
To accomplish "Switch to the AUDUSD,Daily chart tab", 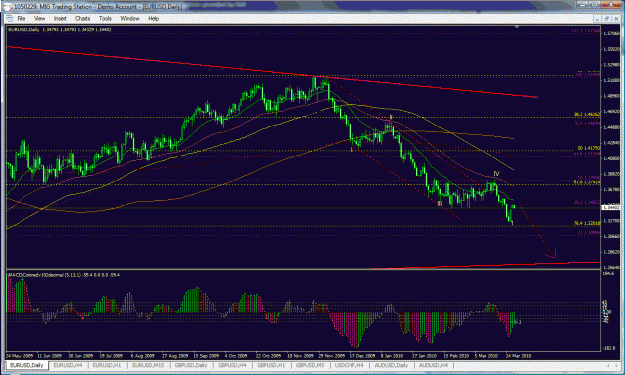I will (391, 365).
